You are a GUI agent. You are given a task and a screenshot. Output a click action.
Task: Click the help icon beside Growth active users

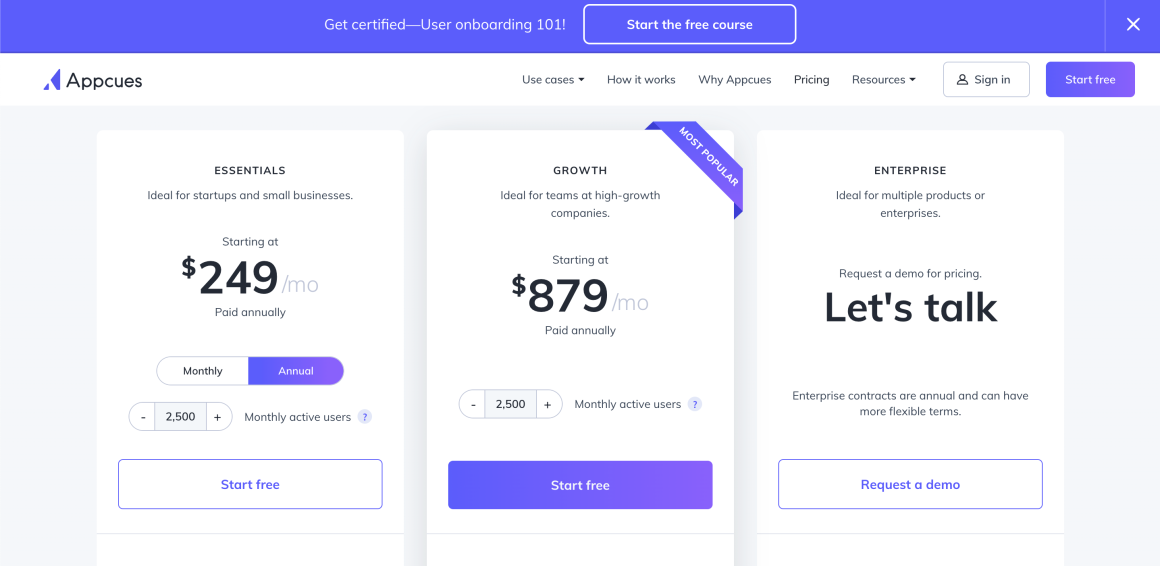pos(695,404)
